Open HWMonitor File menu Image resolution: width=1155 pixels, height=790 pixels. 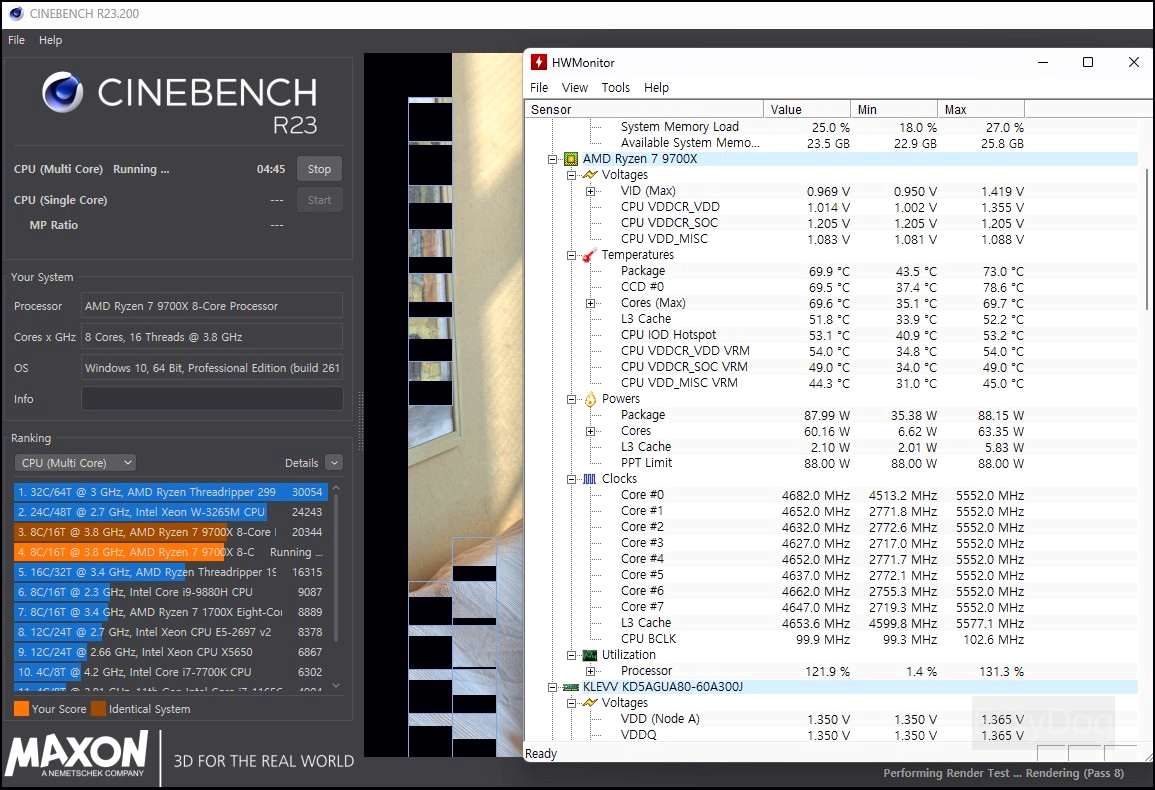538,88
